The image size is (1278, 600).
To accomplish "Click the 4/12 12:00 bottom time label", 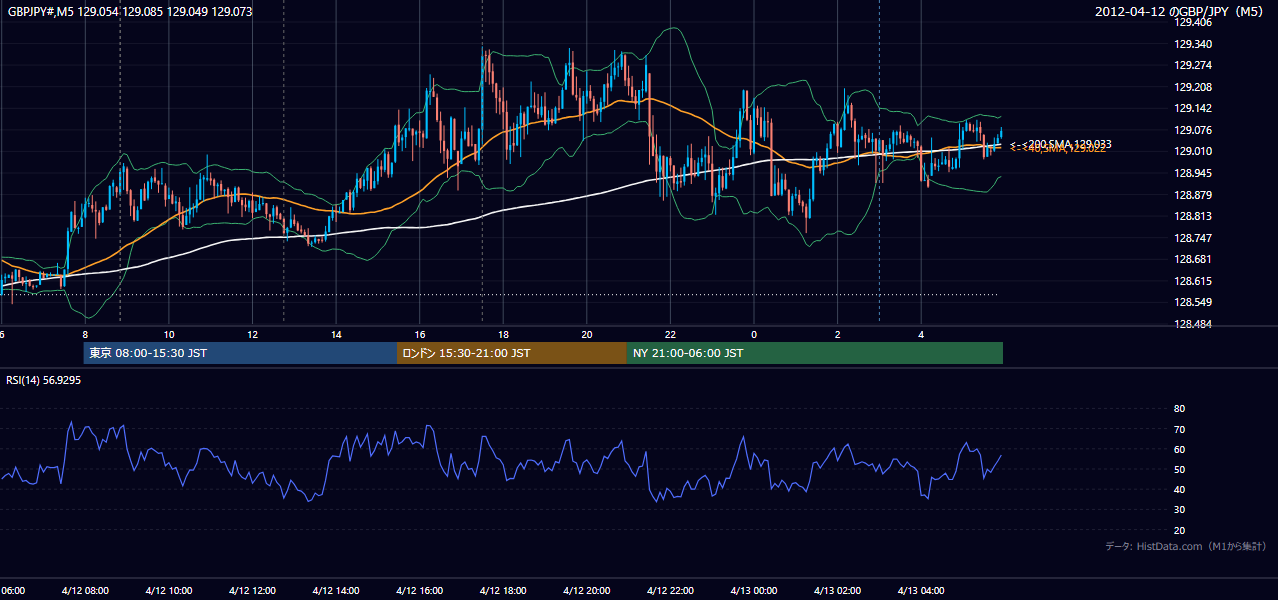I will [252, 591].
